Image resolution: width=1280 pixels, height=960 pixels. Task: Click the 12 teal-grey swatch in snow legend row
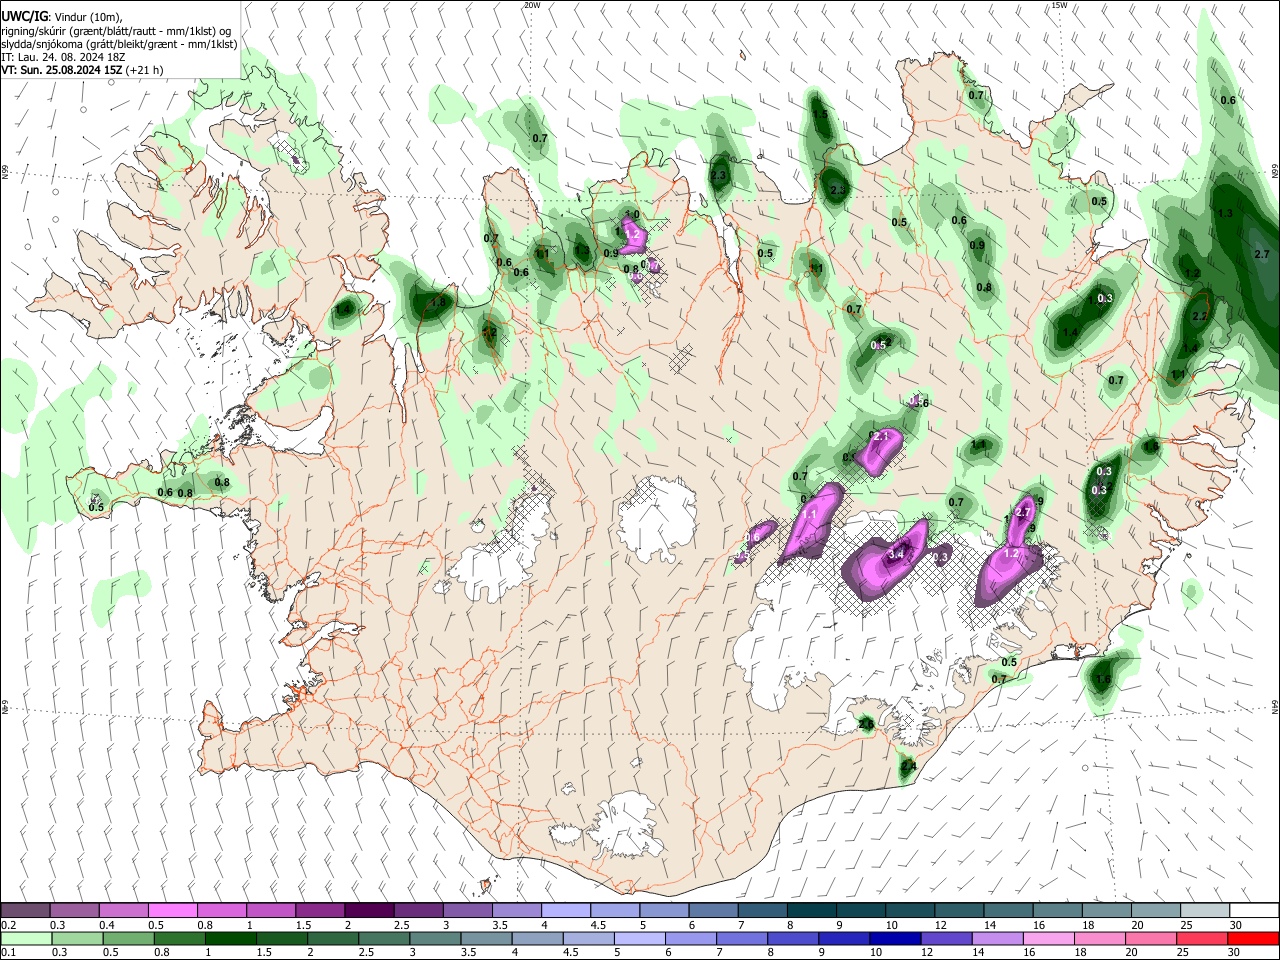(x=959, y=910)
